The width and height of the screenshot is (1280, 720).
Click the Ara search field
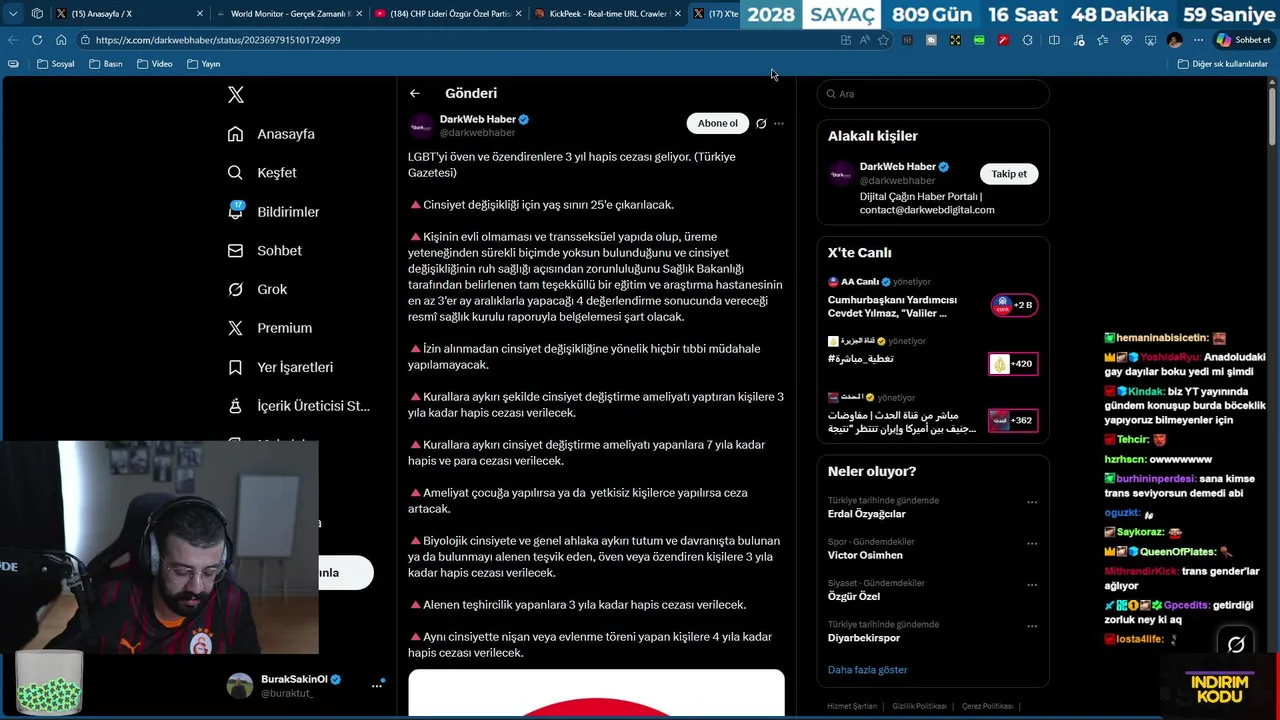click(933, 94)
